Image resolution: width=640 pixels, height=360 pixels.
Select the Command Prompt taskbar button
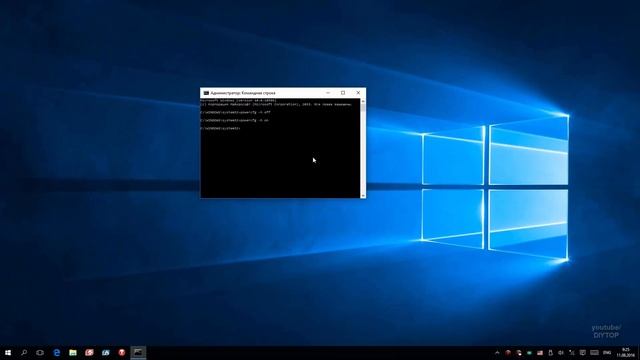click(x=138, y=353)
